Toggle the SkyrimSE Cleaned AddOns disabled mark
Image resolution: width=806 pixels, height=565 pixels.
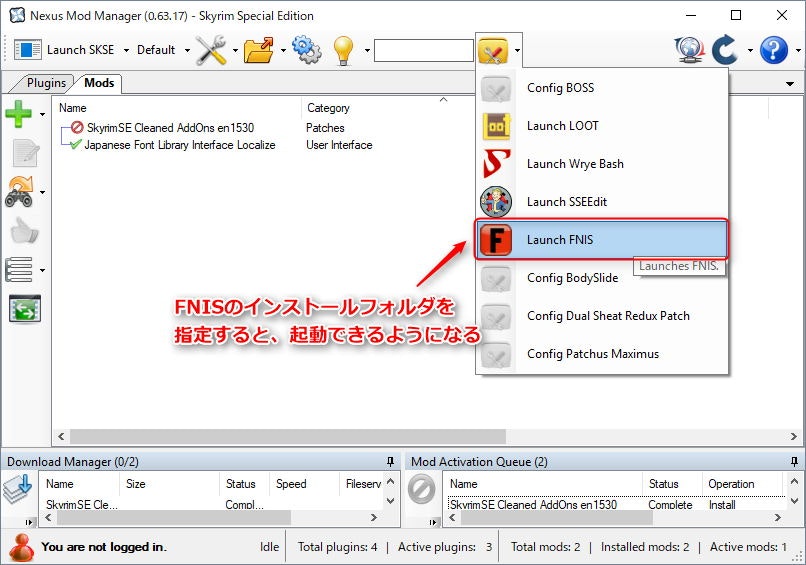tap(77, 127)
